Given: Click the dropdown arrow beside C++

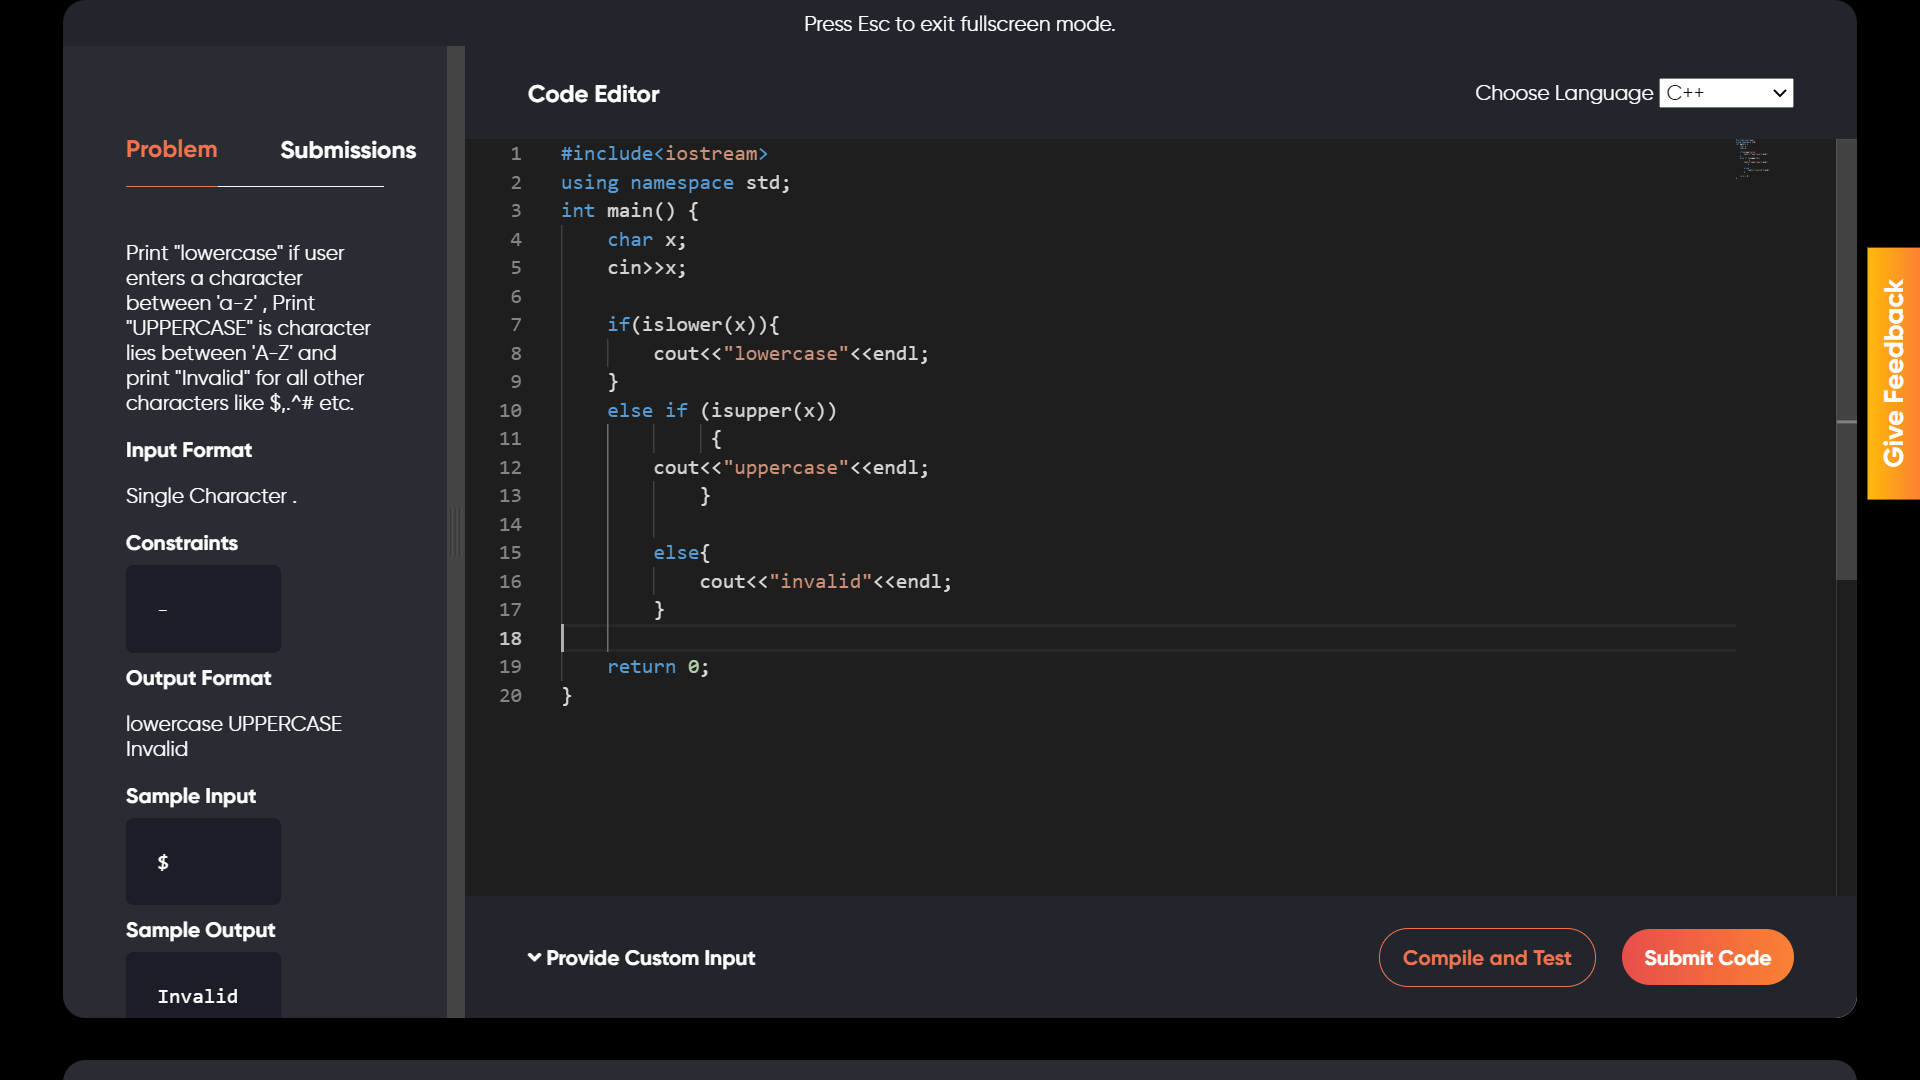Looking at the screenshot, I should [1779, 93].
